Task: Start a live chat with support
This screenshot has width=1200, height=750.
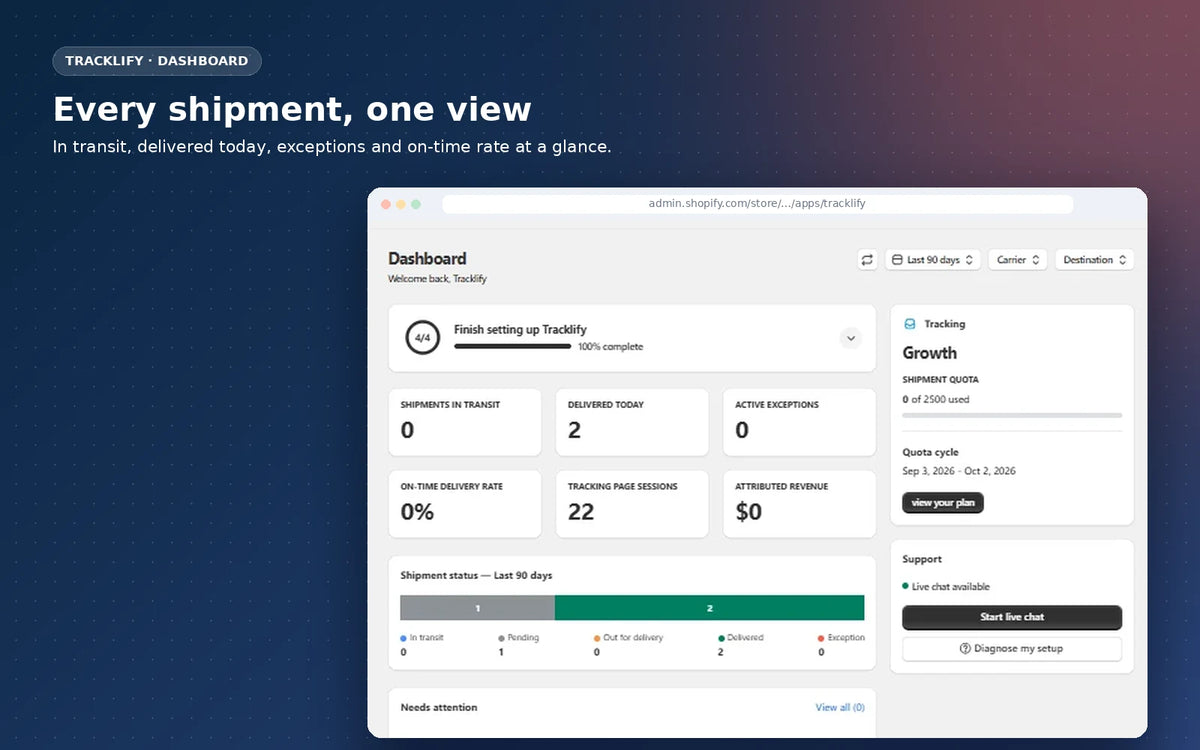Action: (x=1012, y=617)
